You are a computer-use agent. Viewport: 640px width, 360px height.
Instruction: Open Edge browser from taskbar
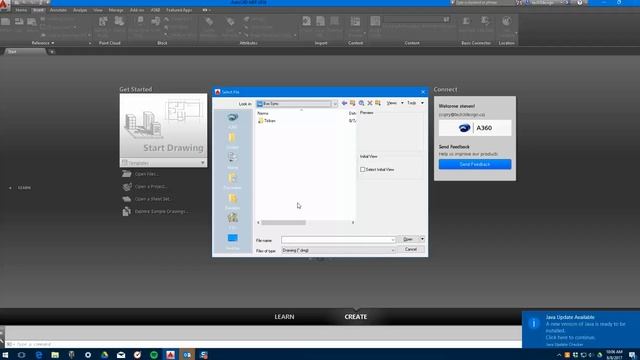point(39,355)
